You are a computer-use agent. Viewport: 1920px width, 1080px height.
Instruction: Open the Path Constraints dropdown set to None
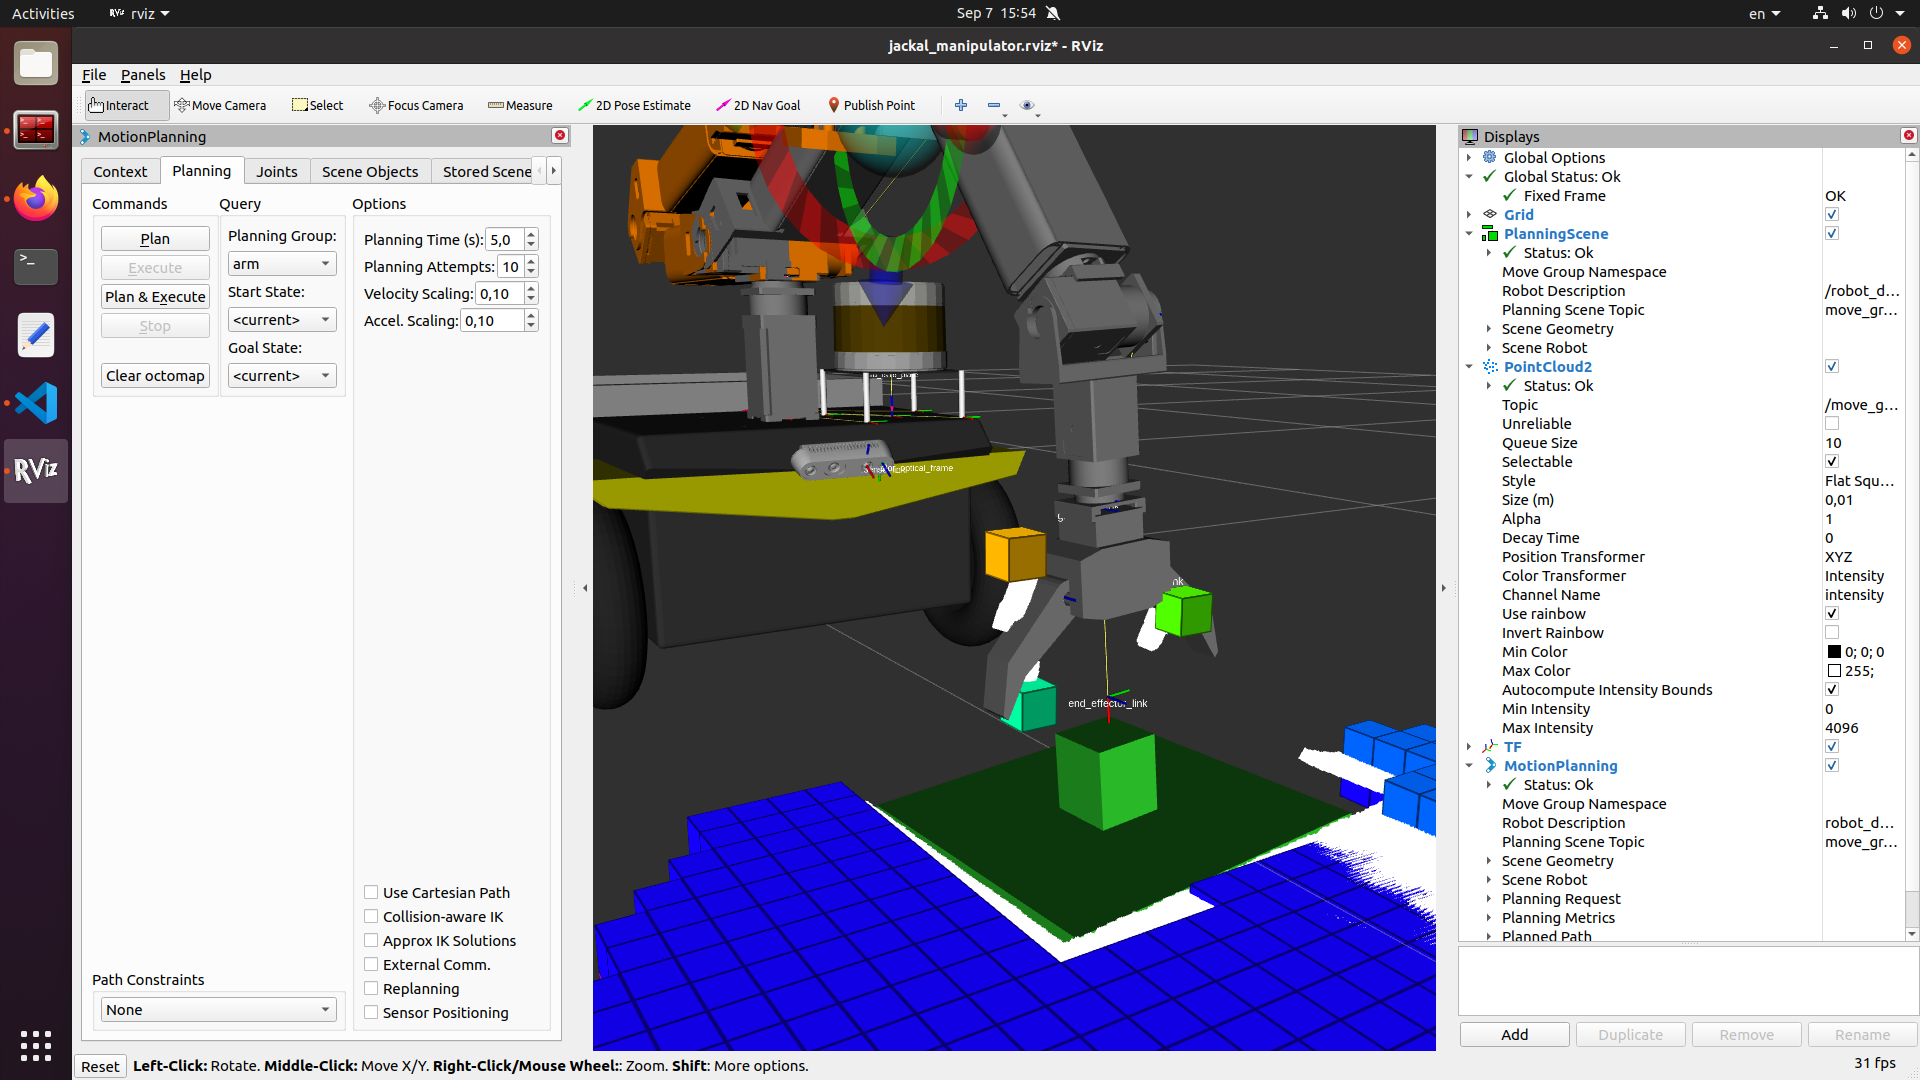tap(217, 1009)
